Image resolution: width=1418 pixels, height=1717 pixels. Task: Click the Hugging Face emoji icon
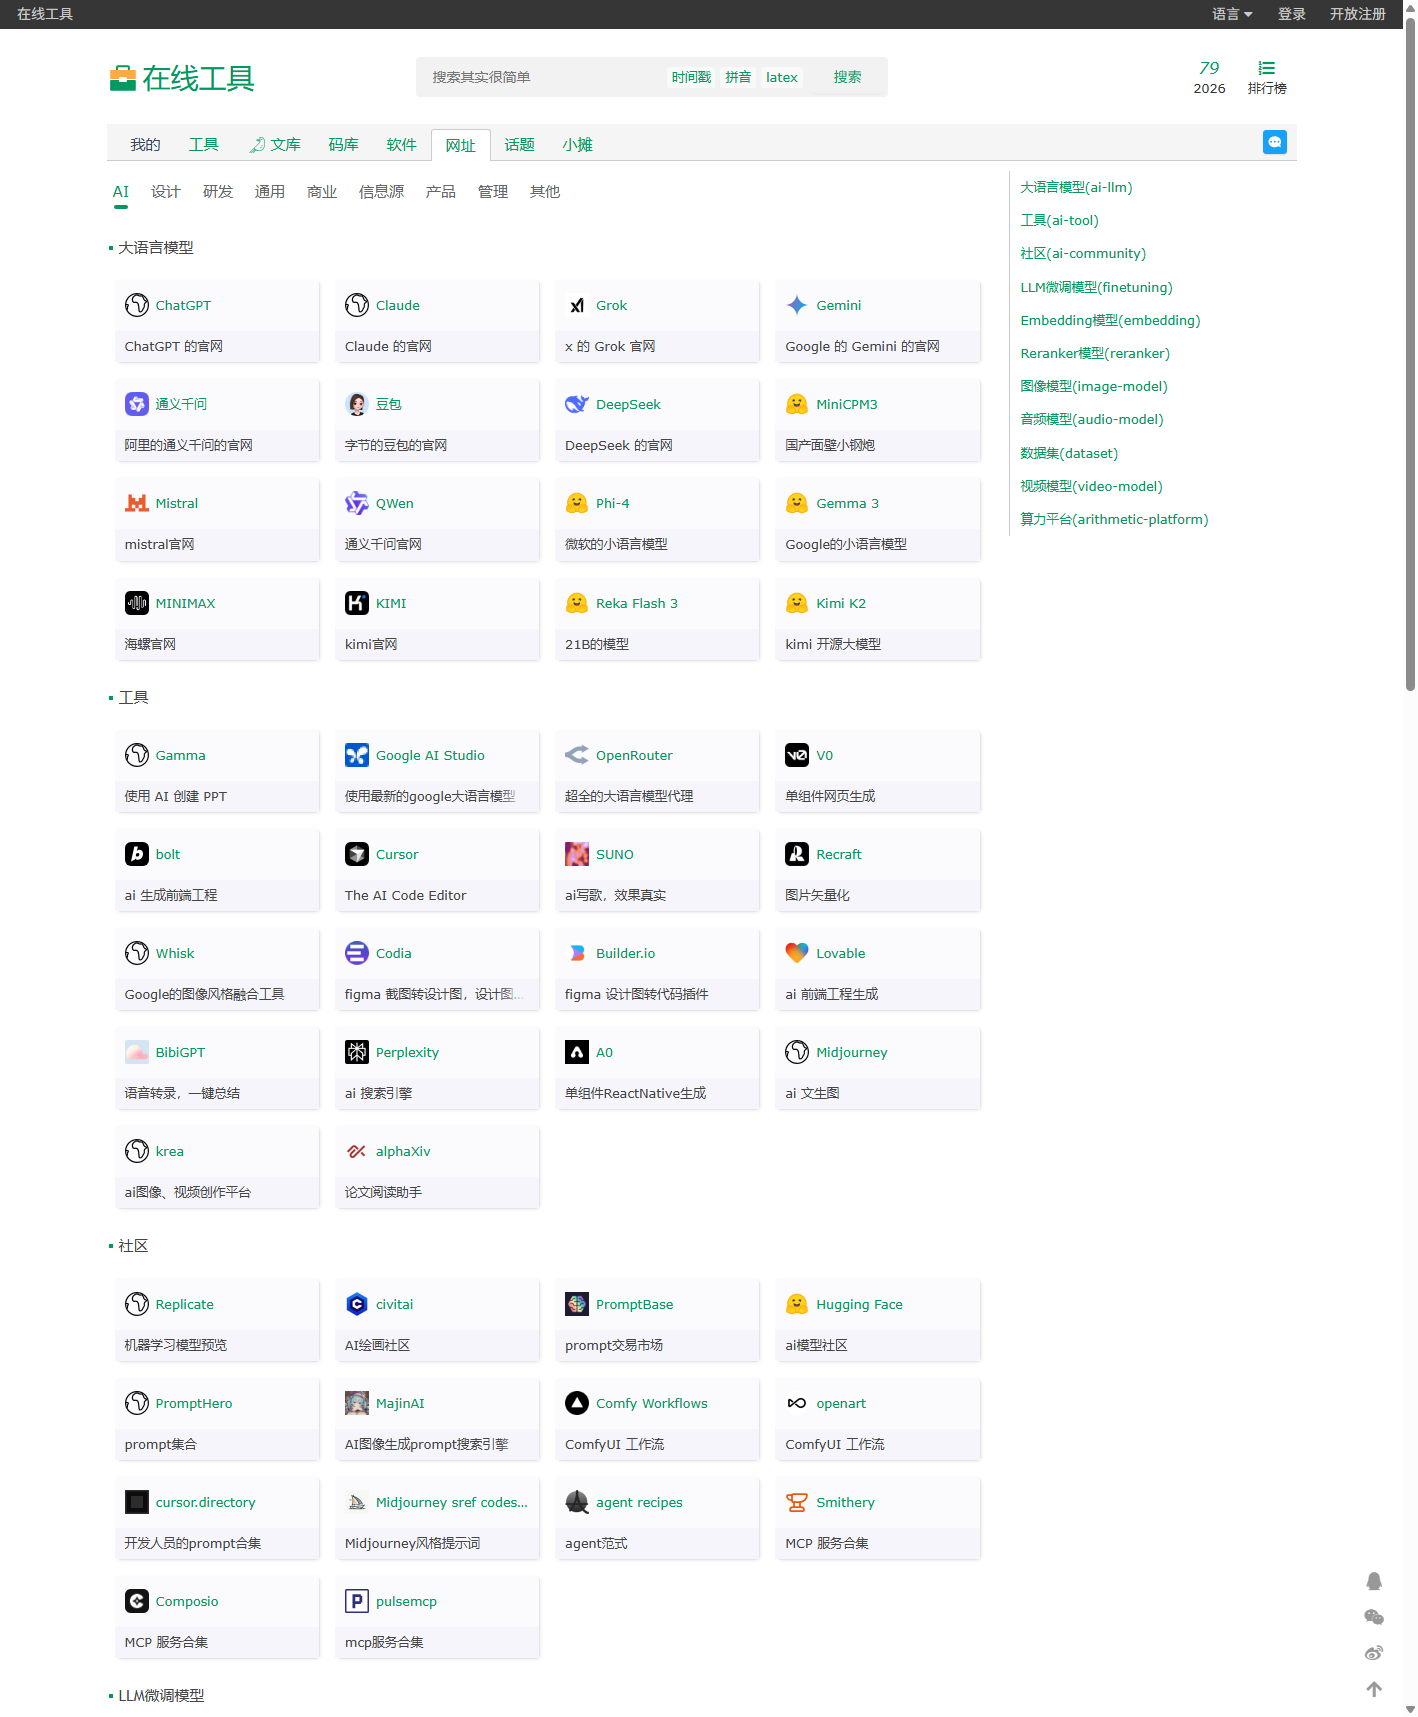click(x=797, y=1304)
